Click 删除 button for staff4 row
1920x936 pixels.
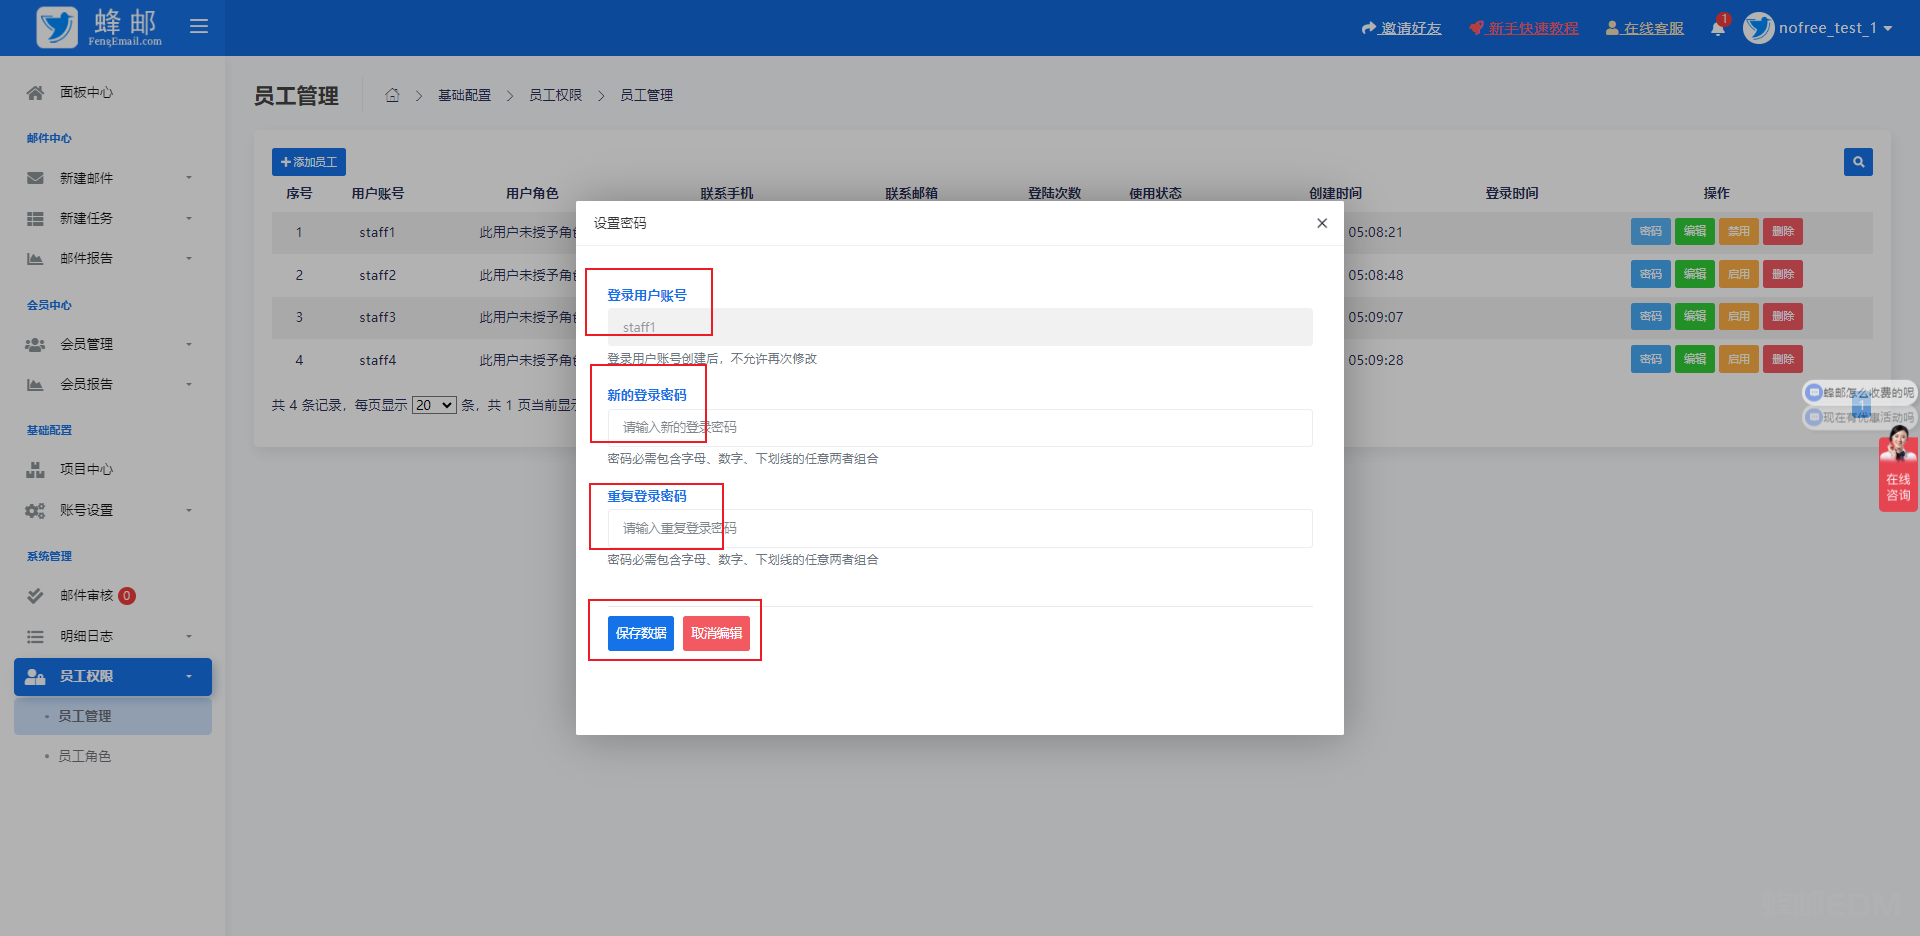1782,359
